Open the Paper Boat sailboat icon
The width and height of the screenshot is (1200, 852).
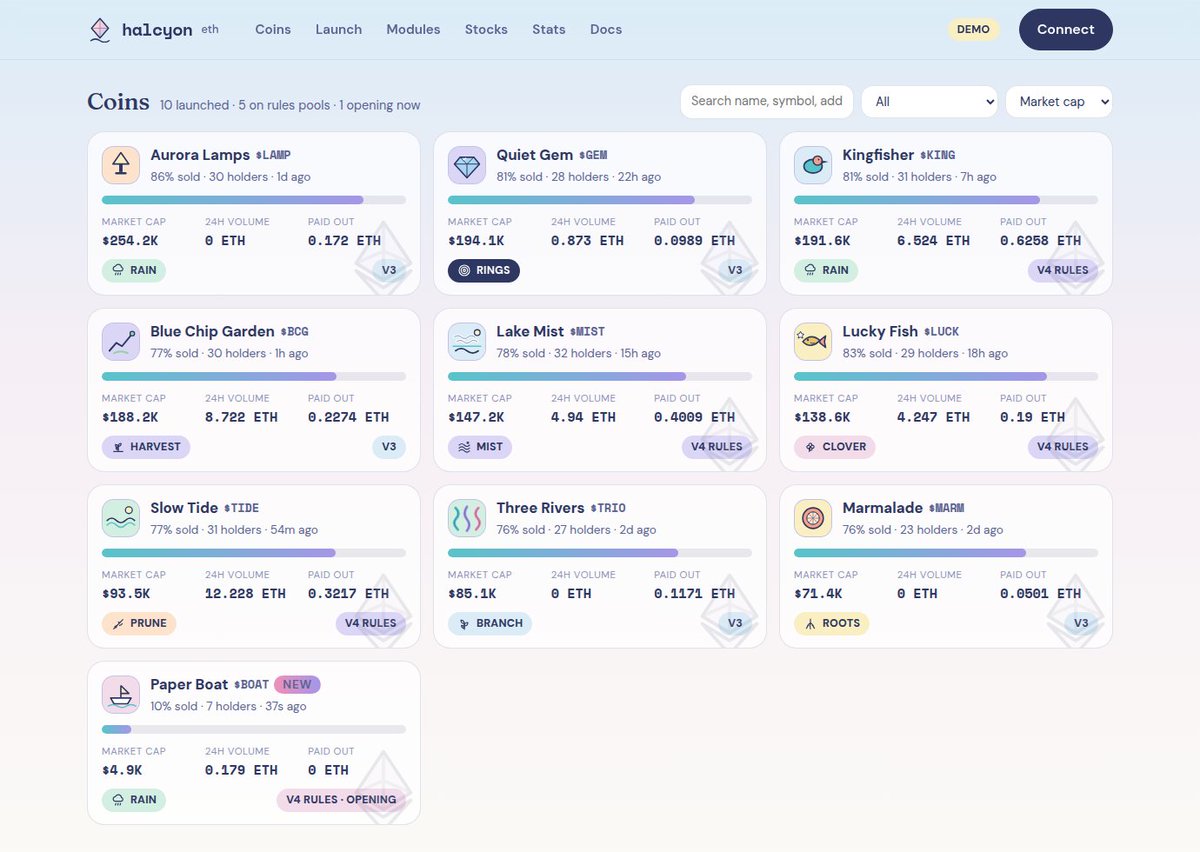(x=121, y=694)
